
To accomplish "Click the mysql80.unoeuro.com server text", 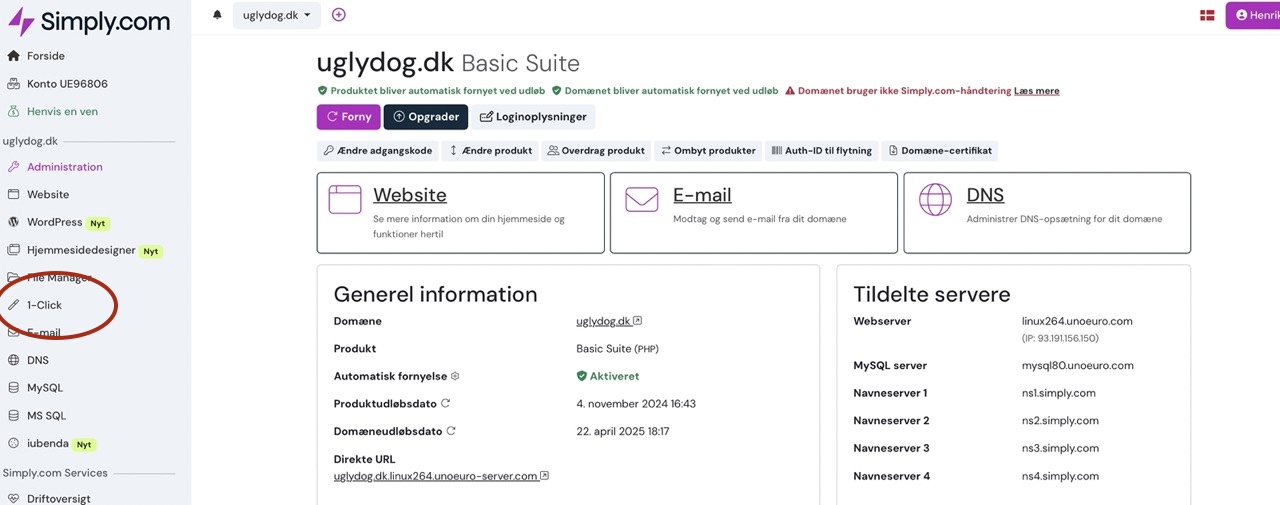I will pos(1078,366).
